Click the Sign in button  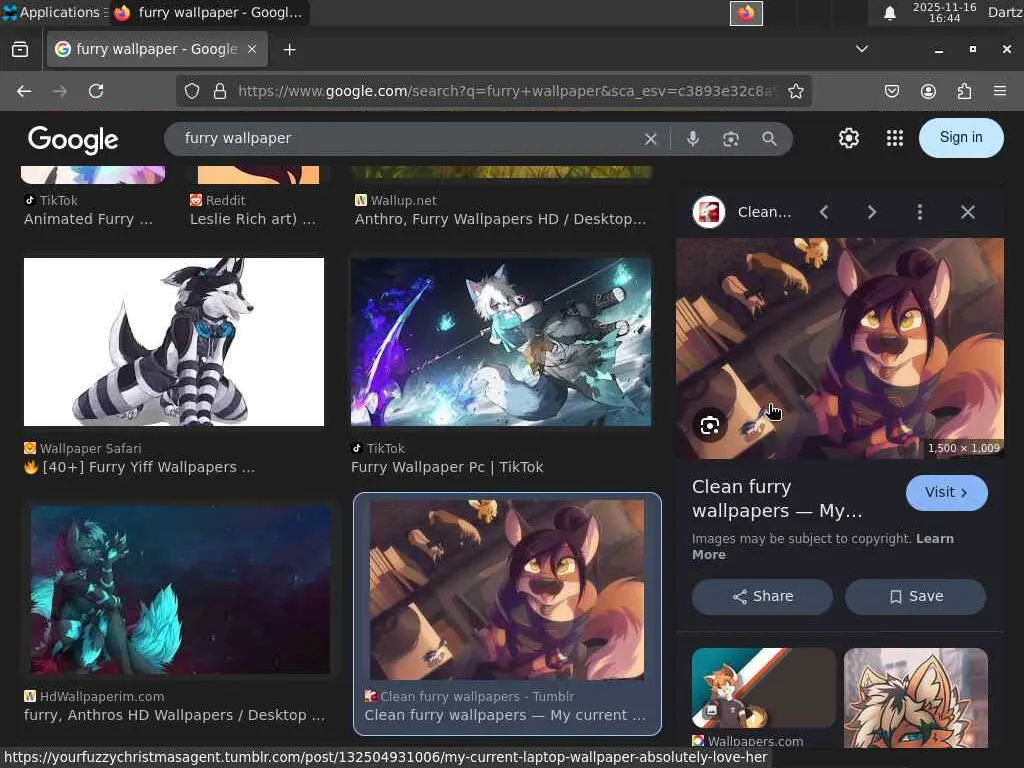coord(961,137)
